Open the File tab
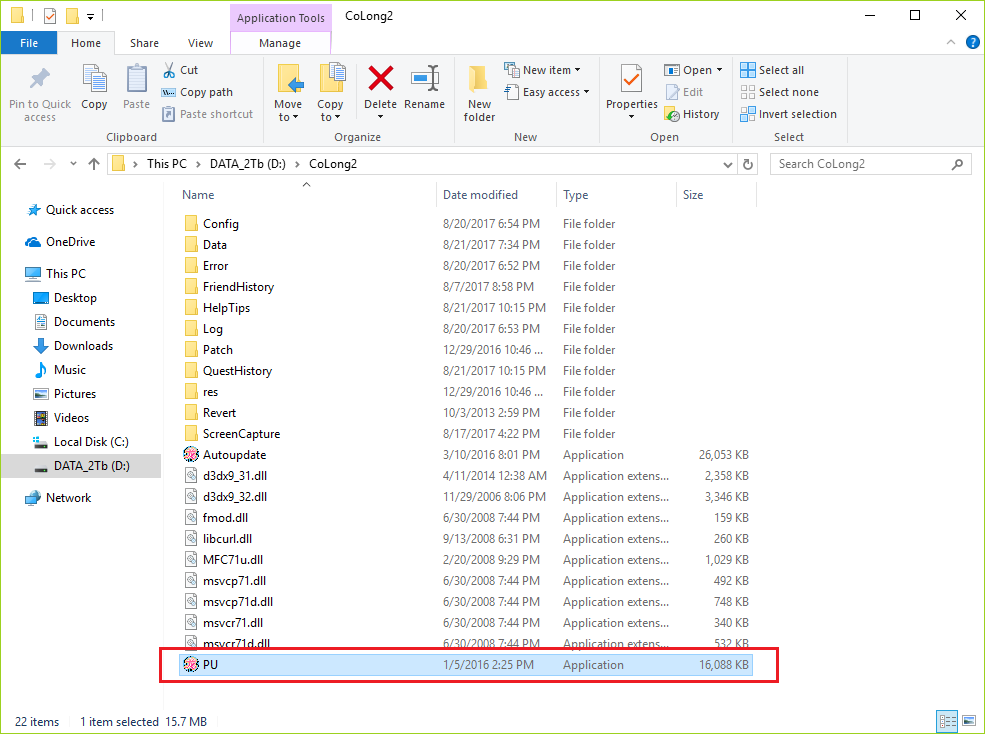The image size is (985, 734). pos(29,43)
